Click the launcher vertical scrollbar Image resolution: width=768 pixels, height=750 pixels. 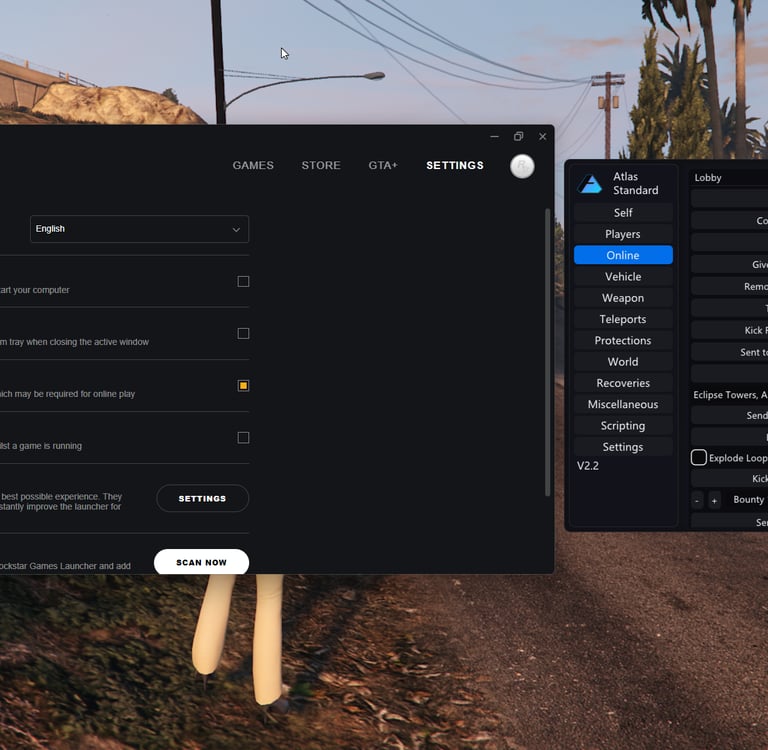coord(547,352)
